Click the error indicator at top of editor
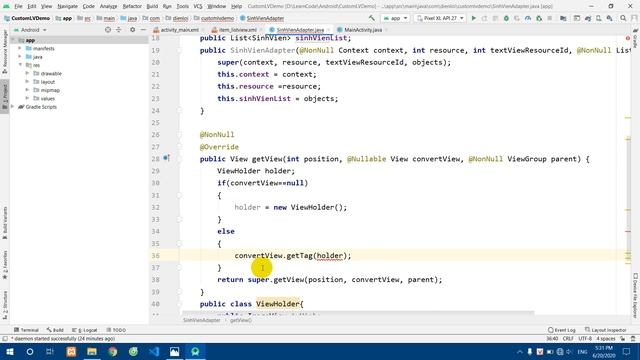The image size is (640, 360). (x=628, y=38)
